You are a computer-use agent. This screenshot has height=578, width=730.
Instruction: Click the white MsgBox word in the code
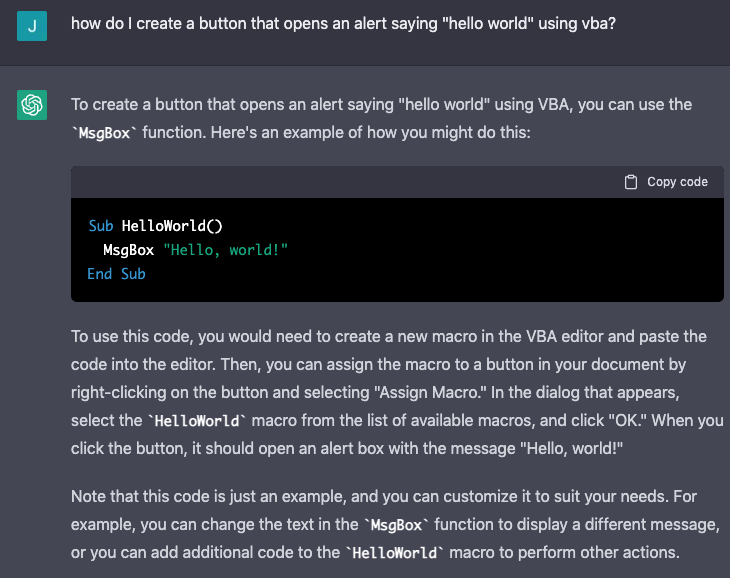pos(128,250)
